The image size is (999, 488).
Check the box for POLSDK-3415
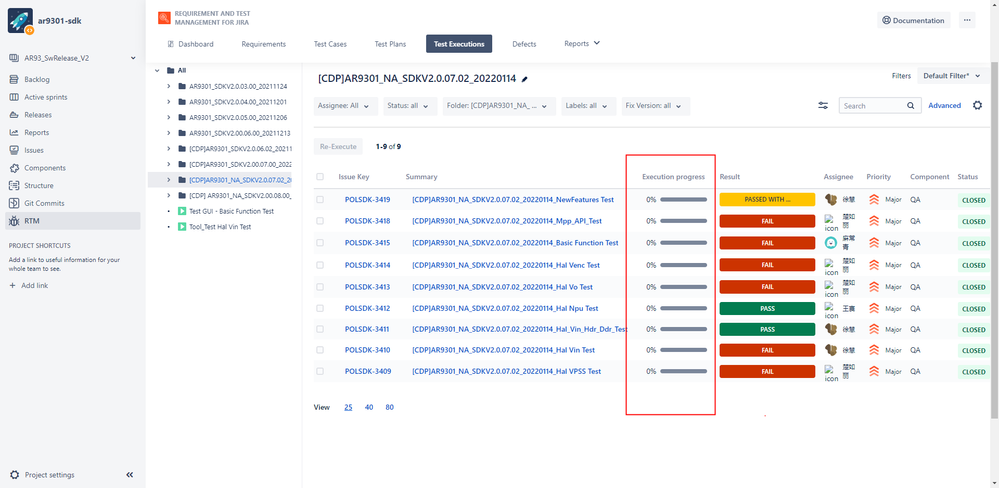(x=320, y=243)
